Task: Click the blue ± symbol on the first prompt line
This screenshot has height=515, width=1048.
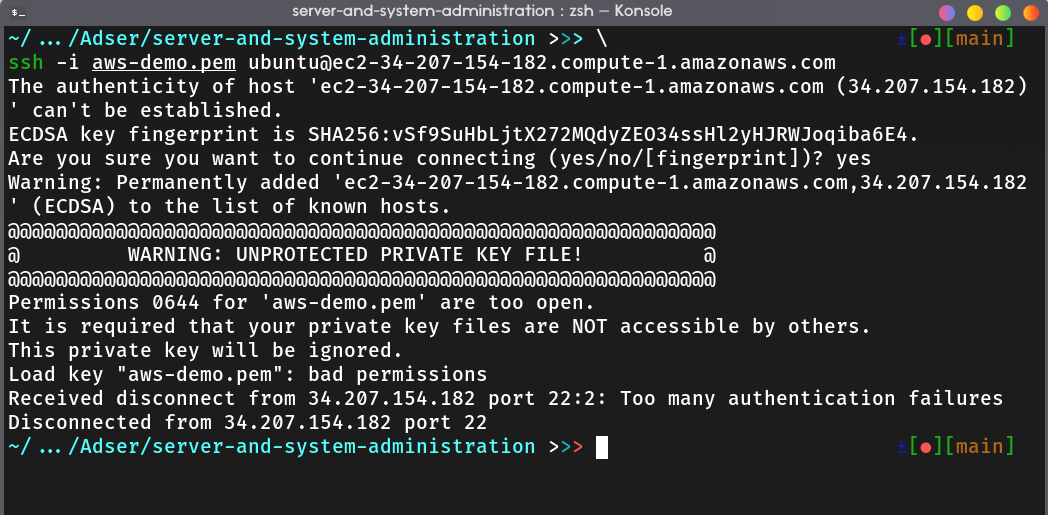Action: [x=902, y=39]
